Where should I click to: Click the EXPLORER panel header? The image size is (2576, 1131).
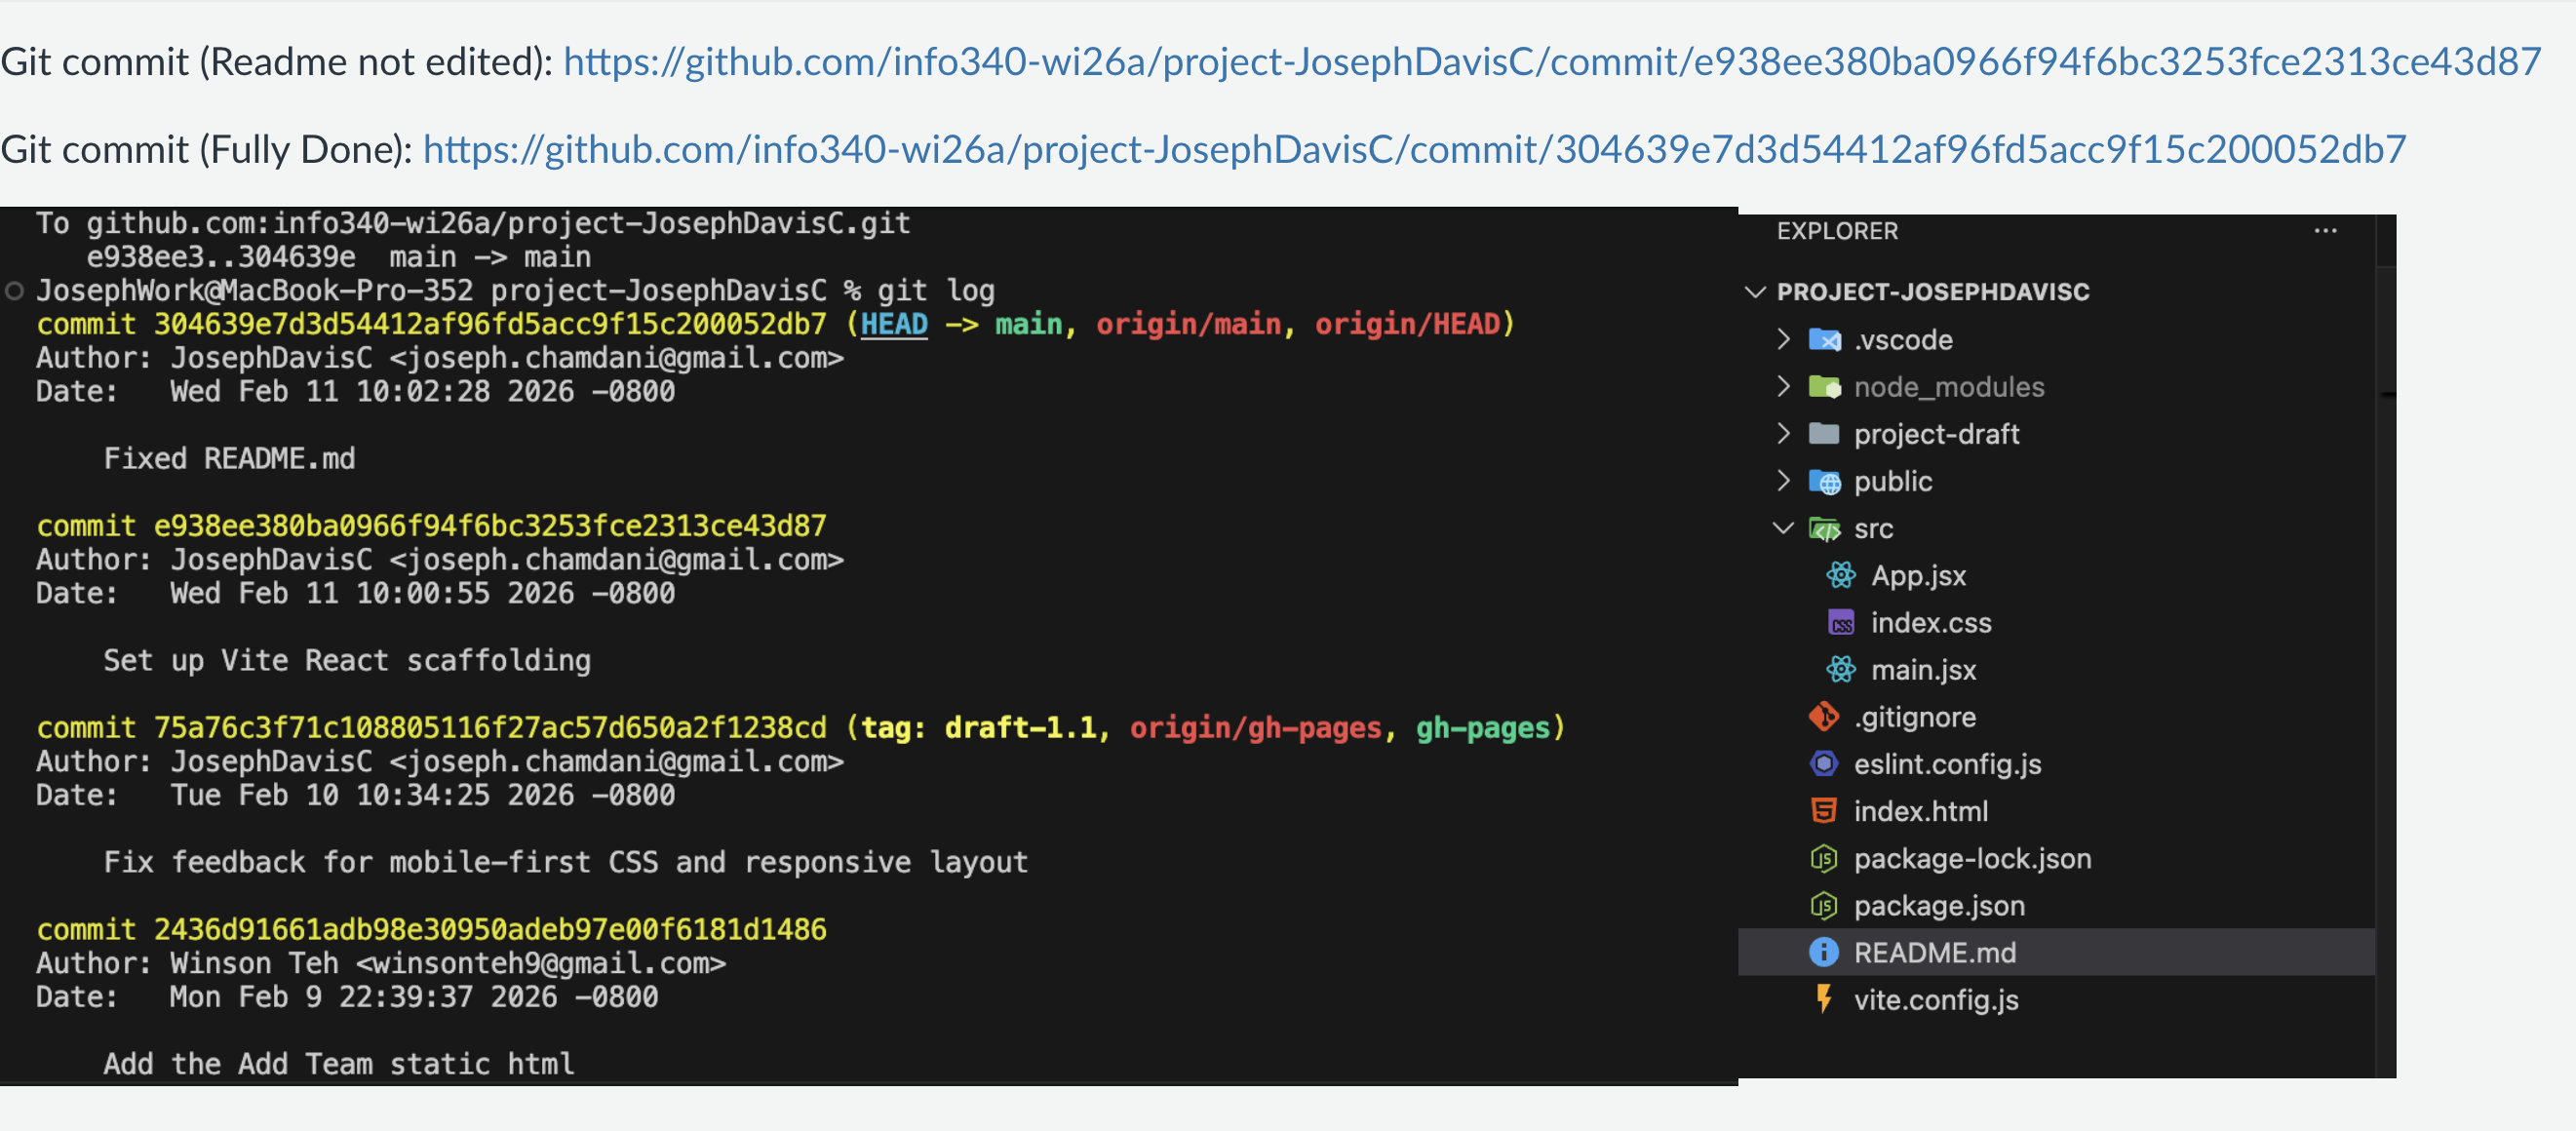coord(1837,230)
